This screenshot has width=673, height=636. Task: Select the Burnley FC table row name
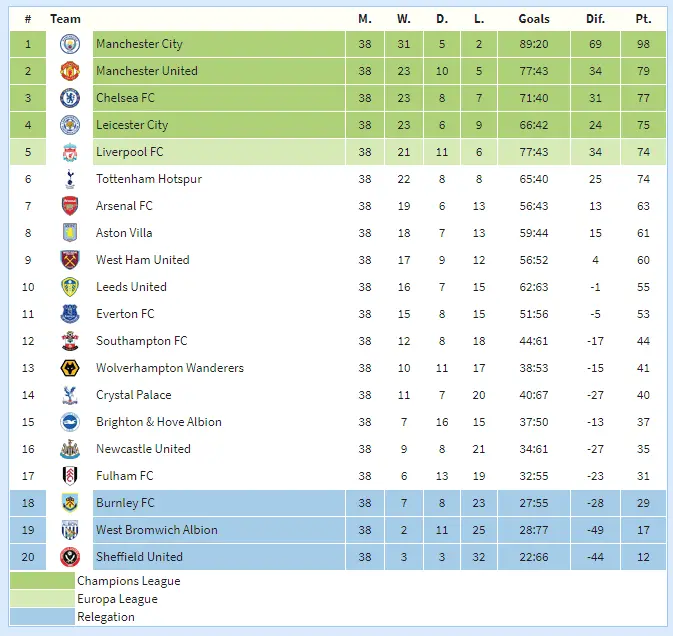coord(125,503)
